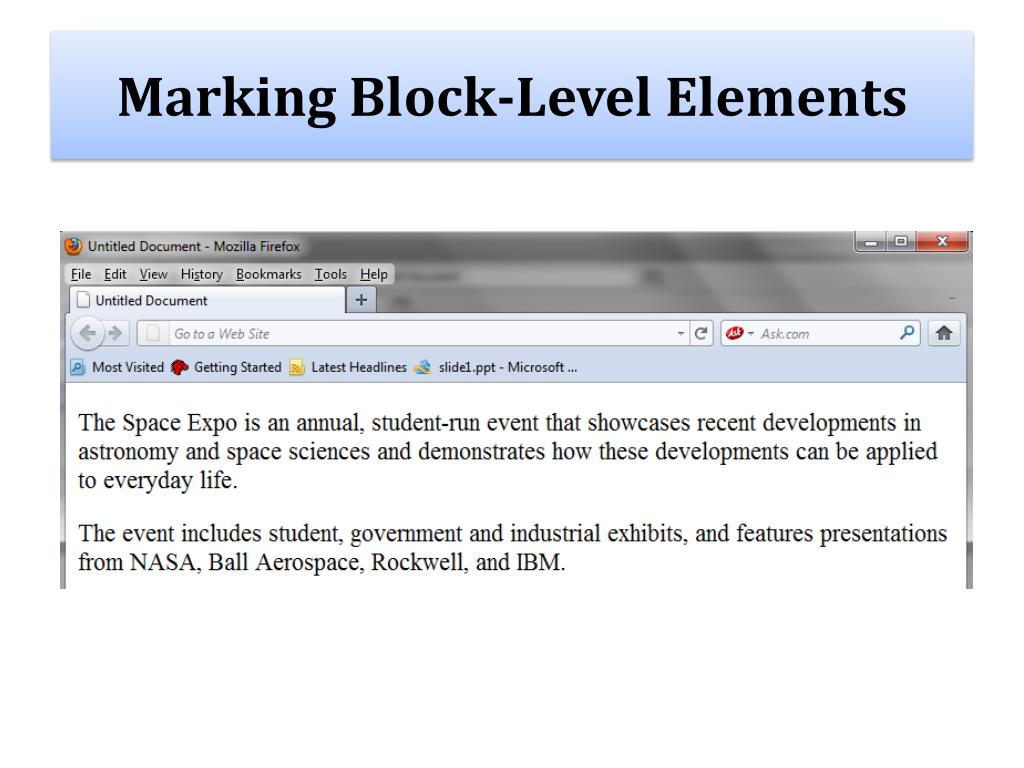Open the Edit menu

115,274
